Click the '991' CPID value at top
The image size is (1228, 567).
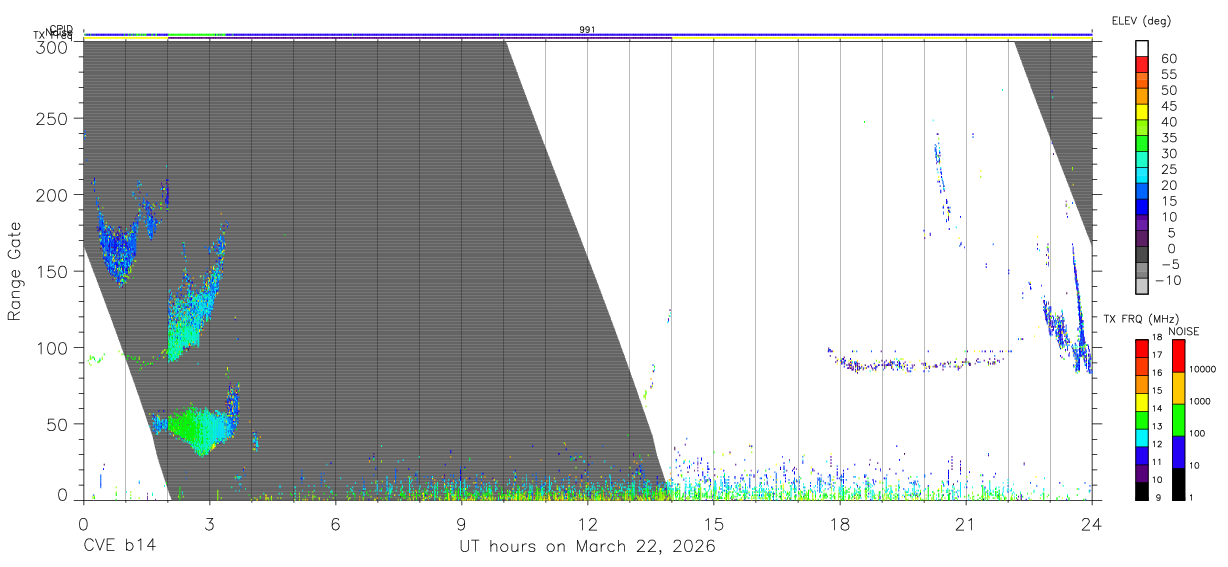[x=587, y=30]
